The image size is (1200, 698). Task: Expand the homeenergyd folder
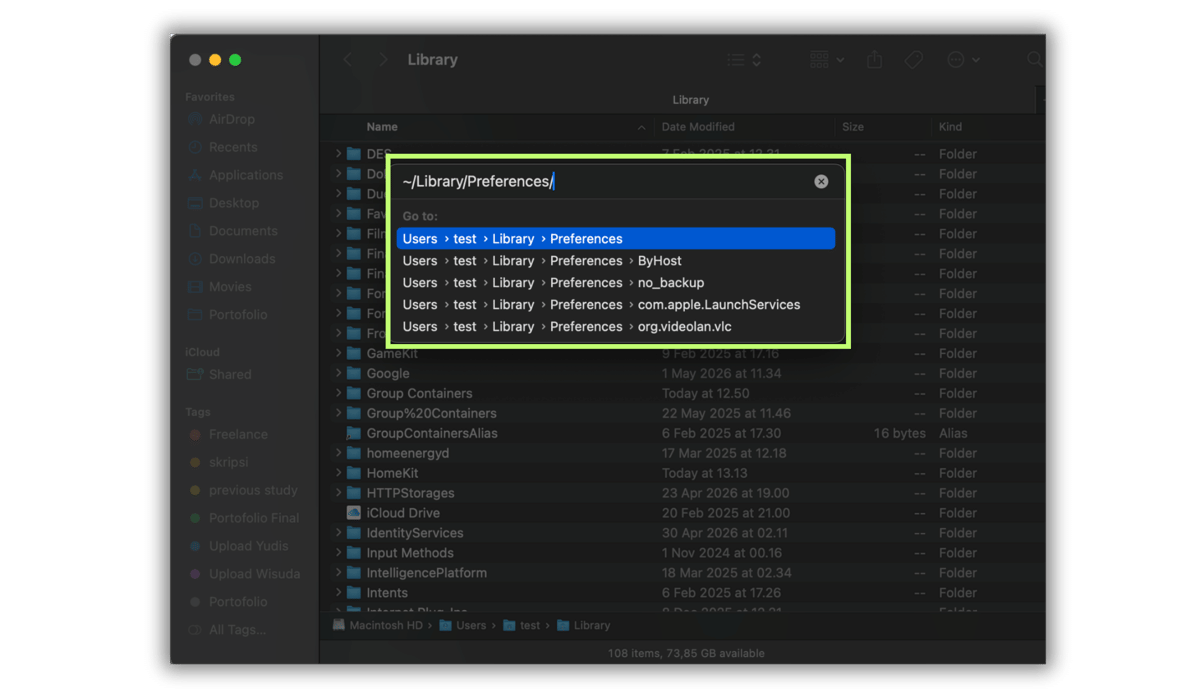[x=339, y=454]
